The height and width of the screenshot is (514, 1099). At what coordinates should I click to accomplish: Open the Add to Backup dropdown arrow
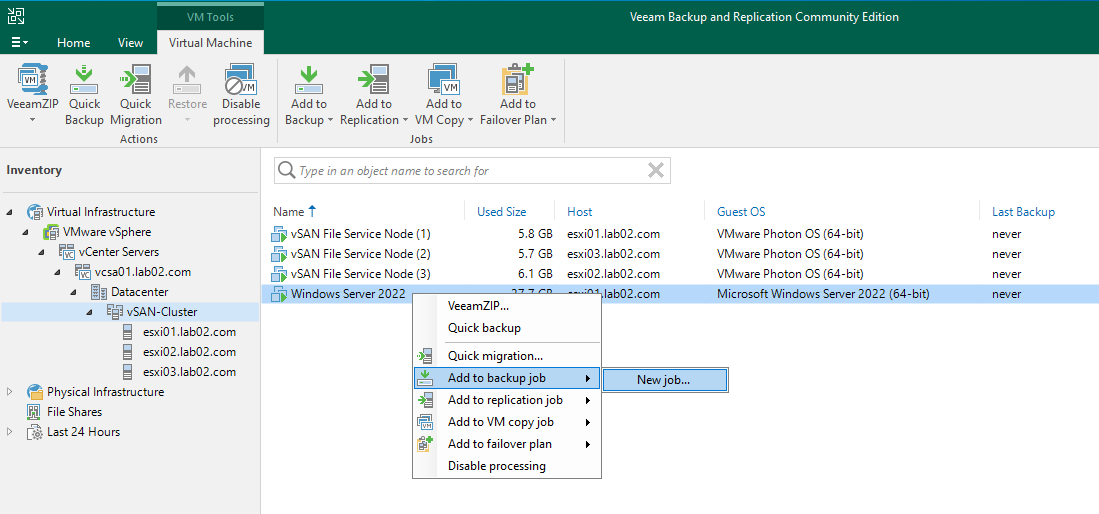(x=330, y=120)
